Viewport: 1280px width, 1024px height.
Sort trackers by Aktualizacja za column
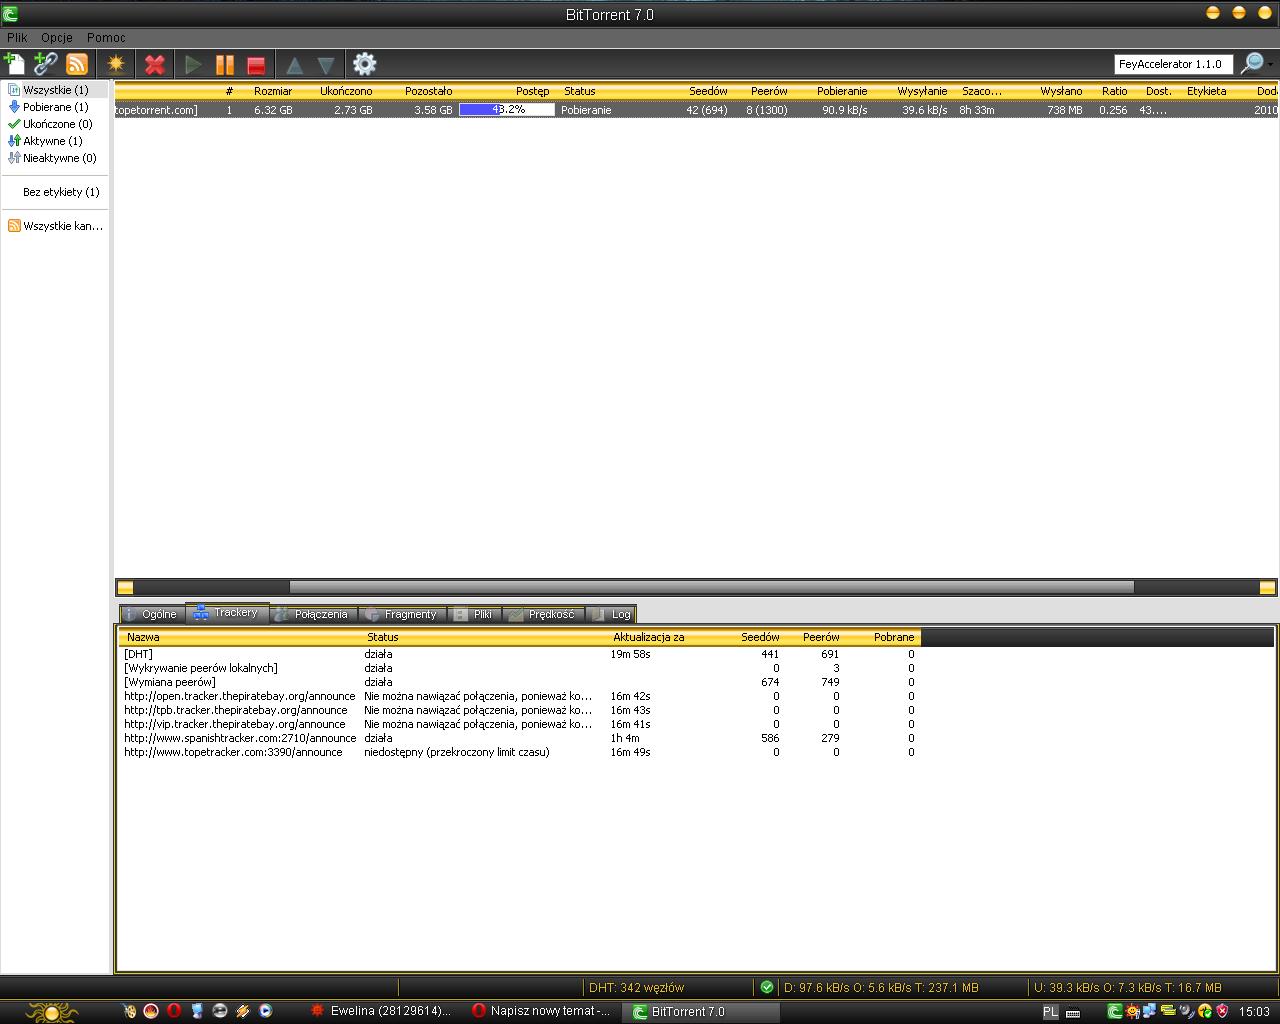point(649,637)
